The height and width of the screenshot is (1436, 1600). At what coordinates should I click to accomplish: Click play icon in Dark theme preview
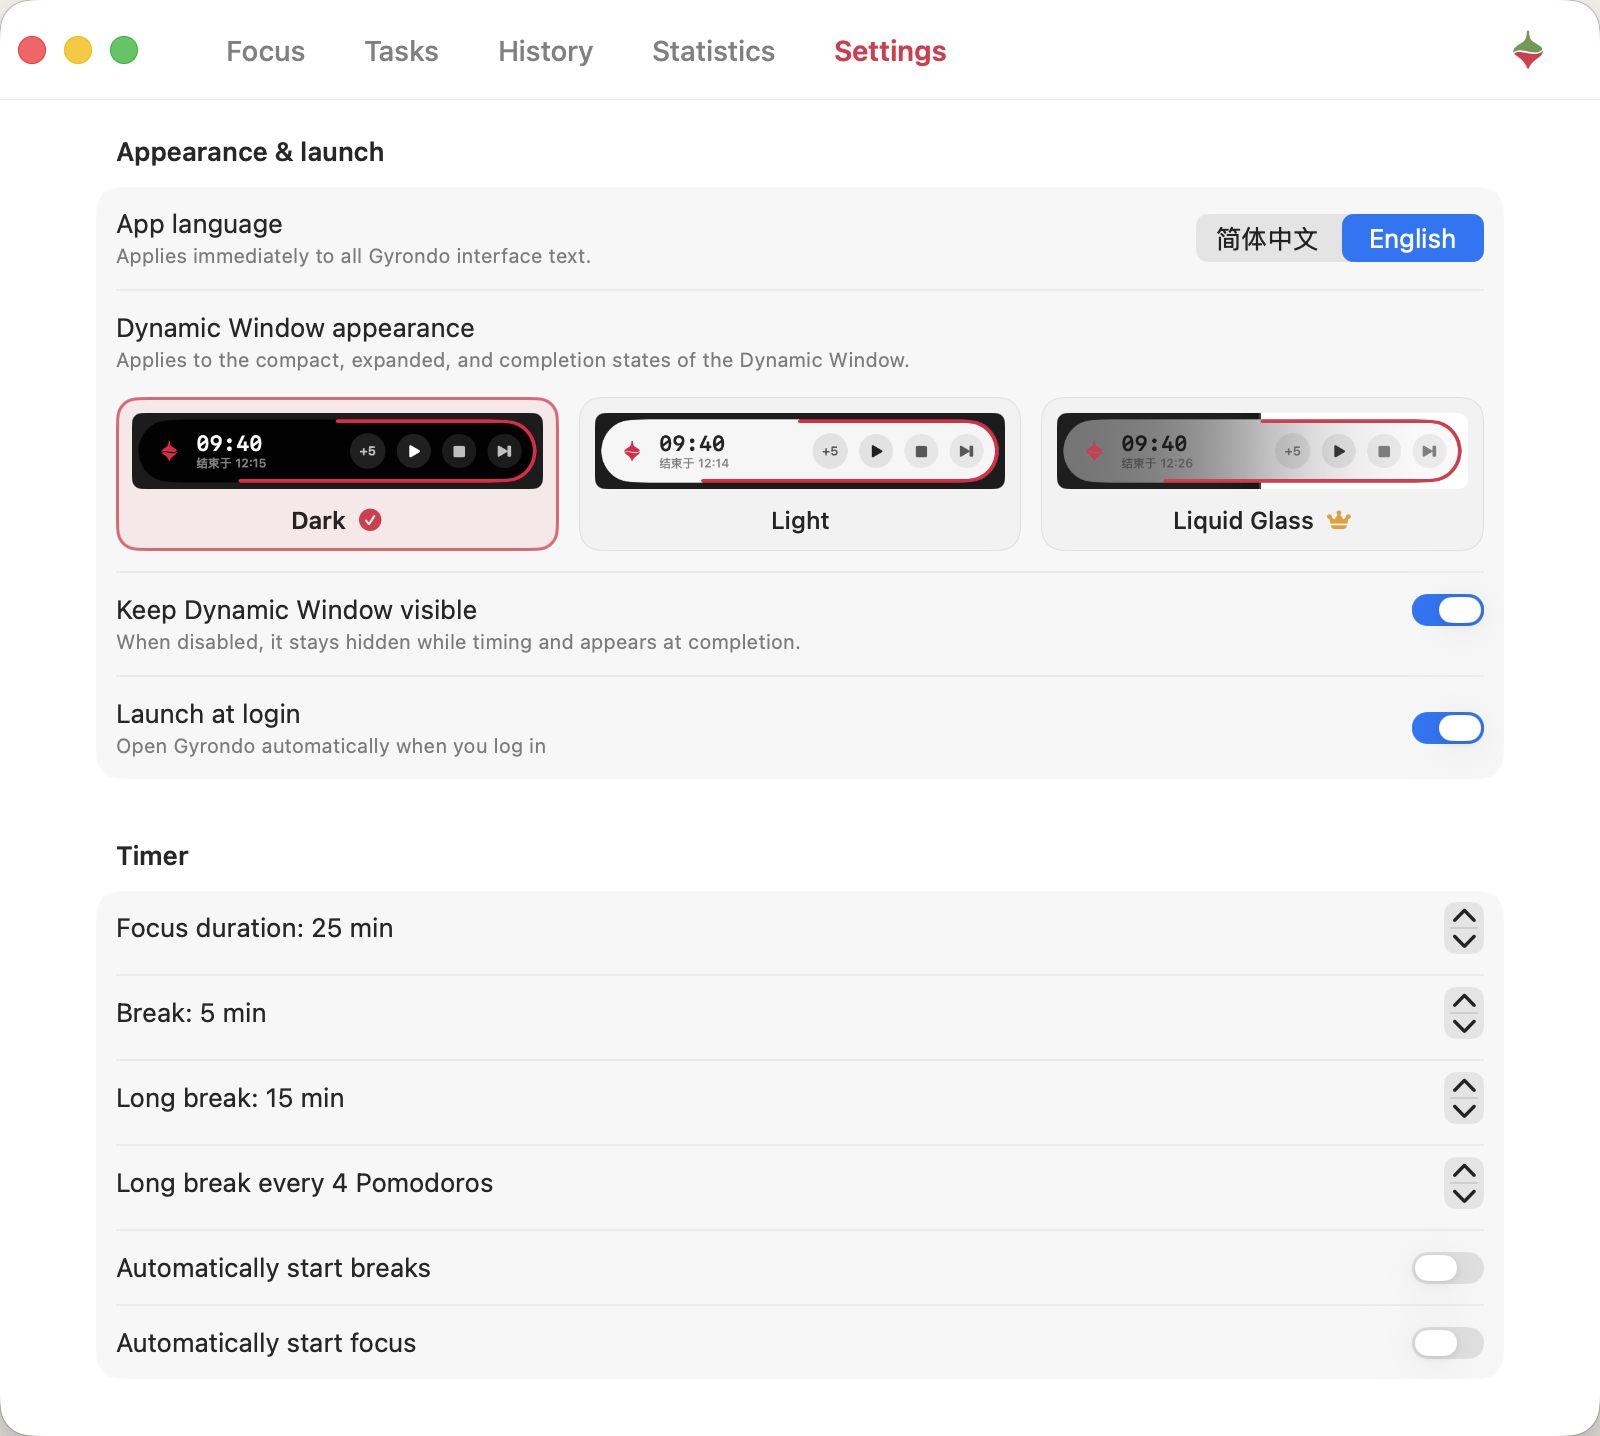pyautogui.click(x=413, y=451)
